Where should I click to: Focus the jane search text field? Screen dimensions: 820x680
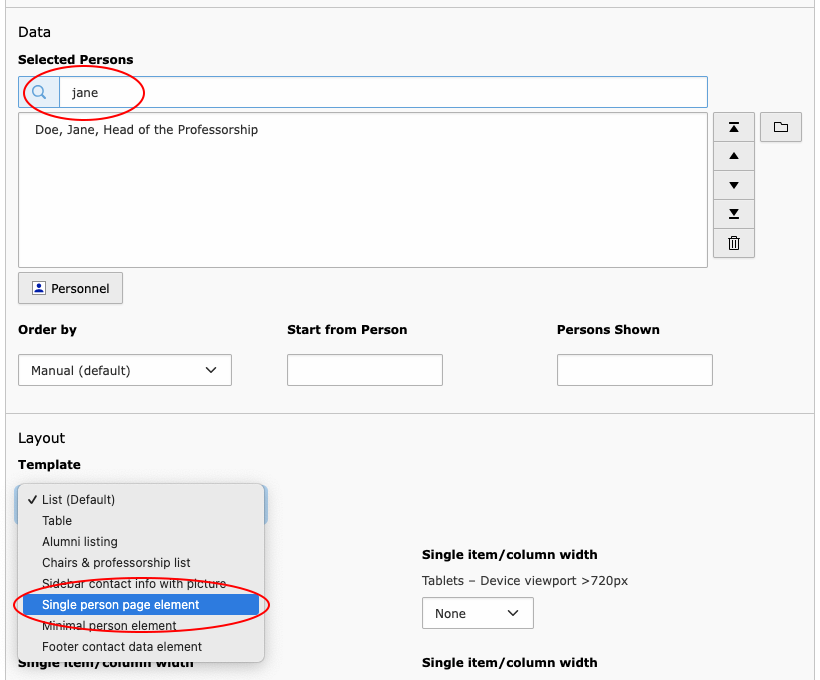click(382, 93)
